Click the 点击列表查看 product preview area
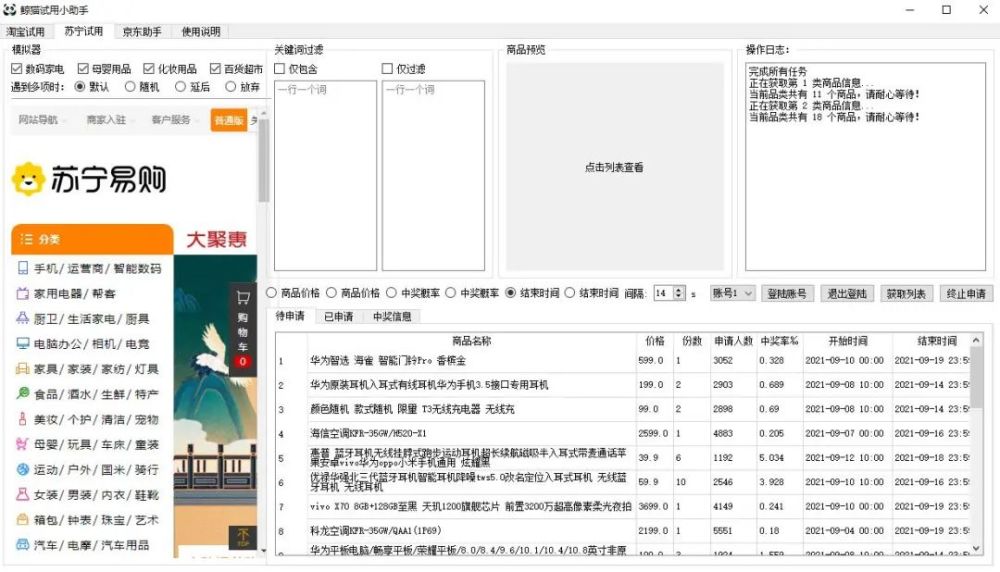 614,167
